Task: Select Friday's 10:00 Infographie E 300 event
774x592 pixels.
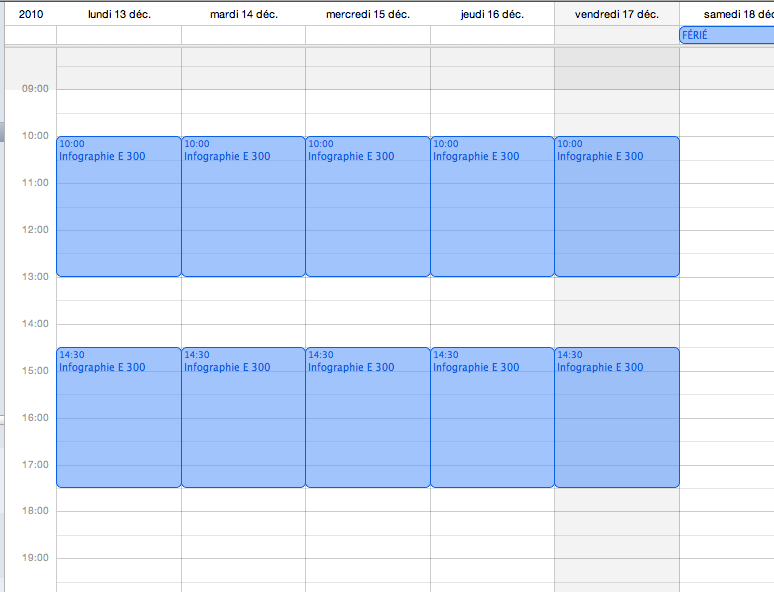Action: 616,206
